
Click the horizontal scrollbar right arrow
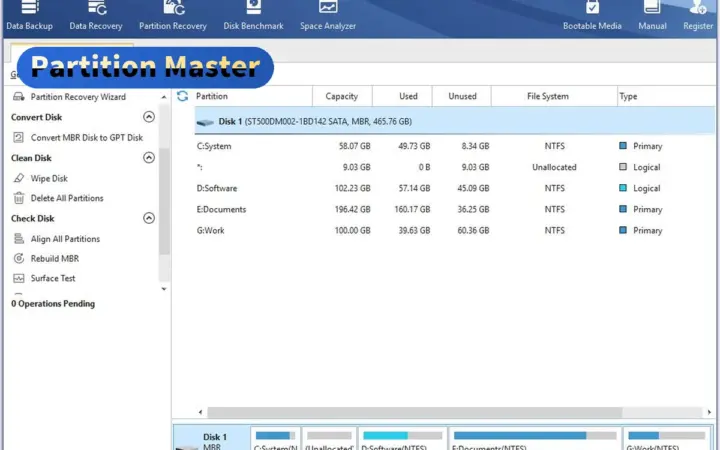click(709, 412)
